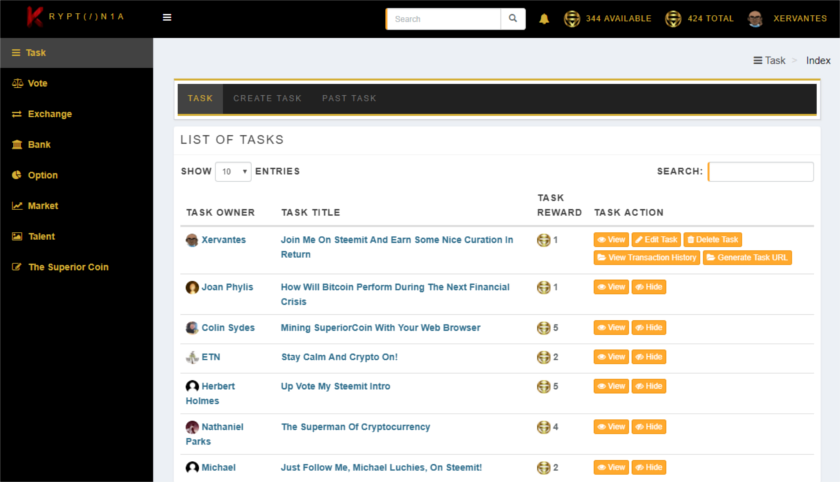The height and width of the screenshot is (482, 840).
Task: Click Xervantes avatar in task table
Action: 192,240
